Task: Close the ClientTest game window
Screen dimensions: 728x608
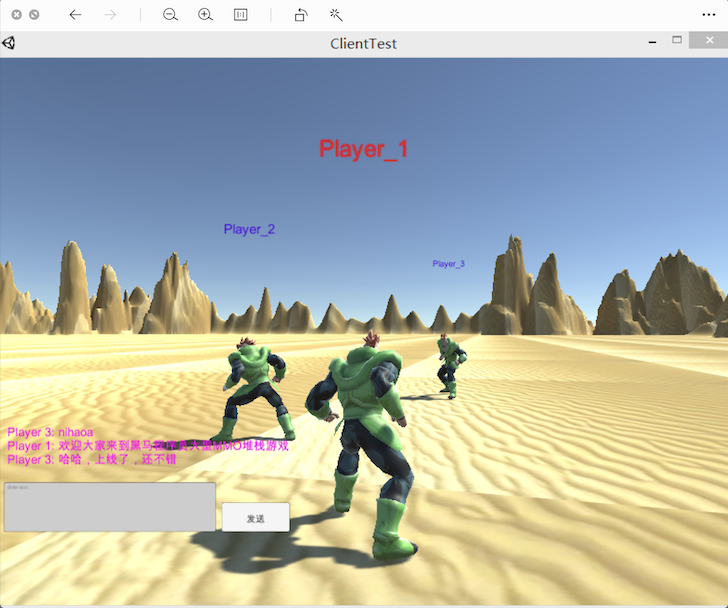Action: point(709,40)
